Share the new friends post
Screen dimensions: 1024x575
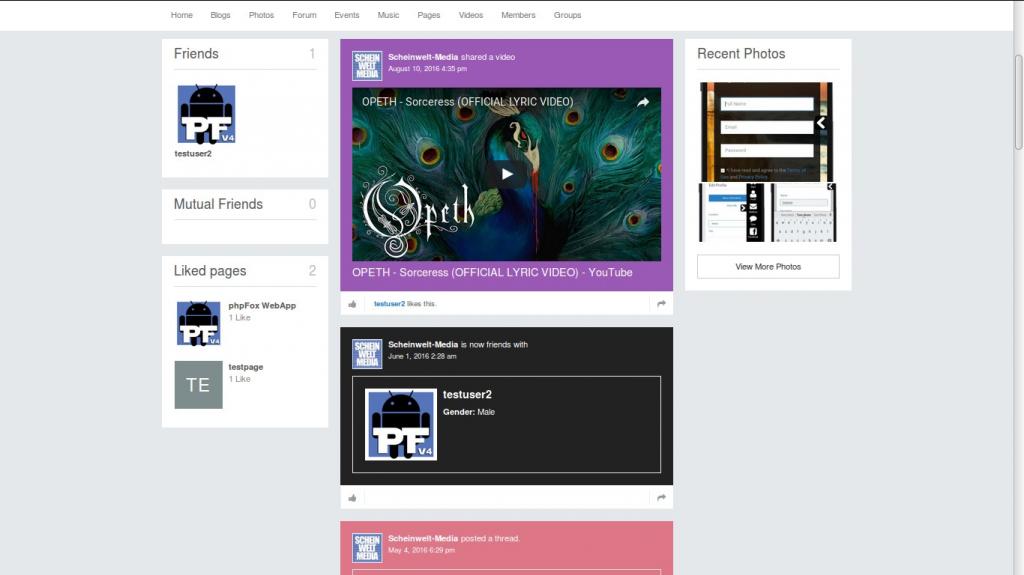(x=660, y=498)
